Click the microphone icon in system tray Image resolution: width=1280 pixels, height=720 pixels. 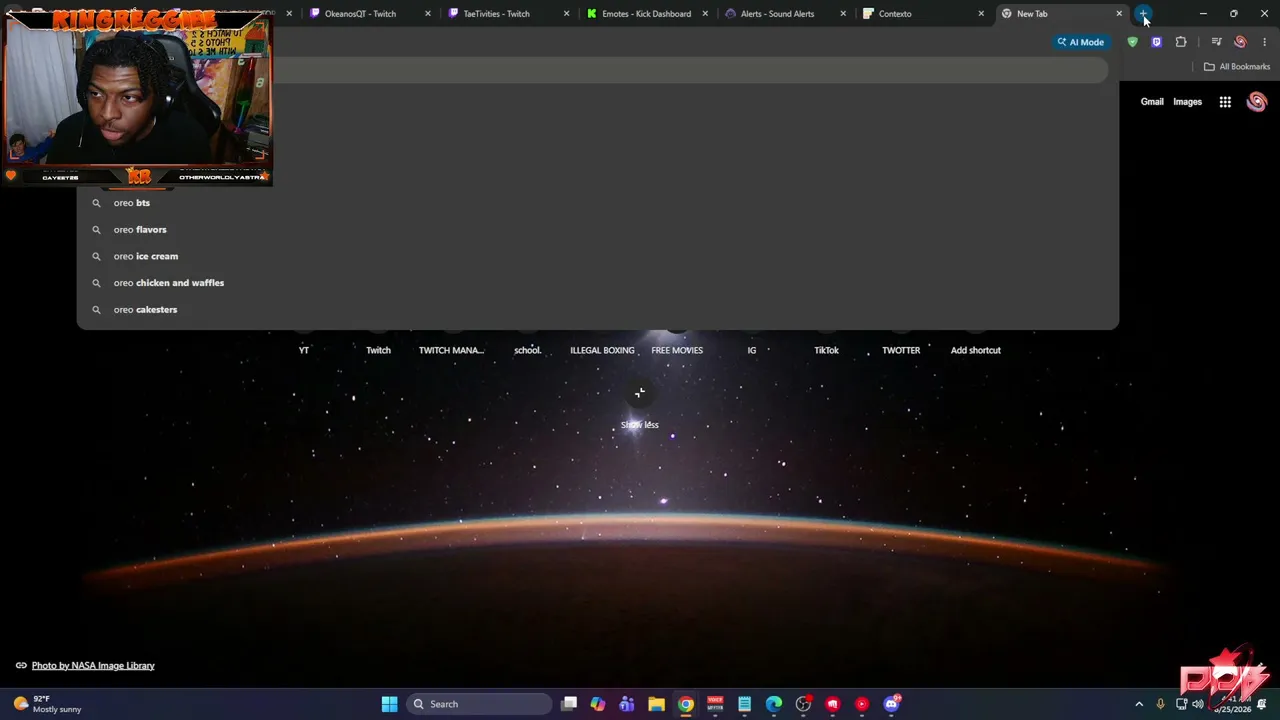pos(1160,704)
